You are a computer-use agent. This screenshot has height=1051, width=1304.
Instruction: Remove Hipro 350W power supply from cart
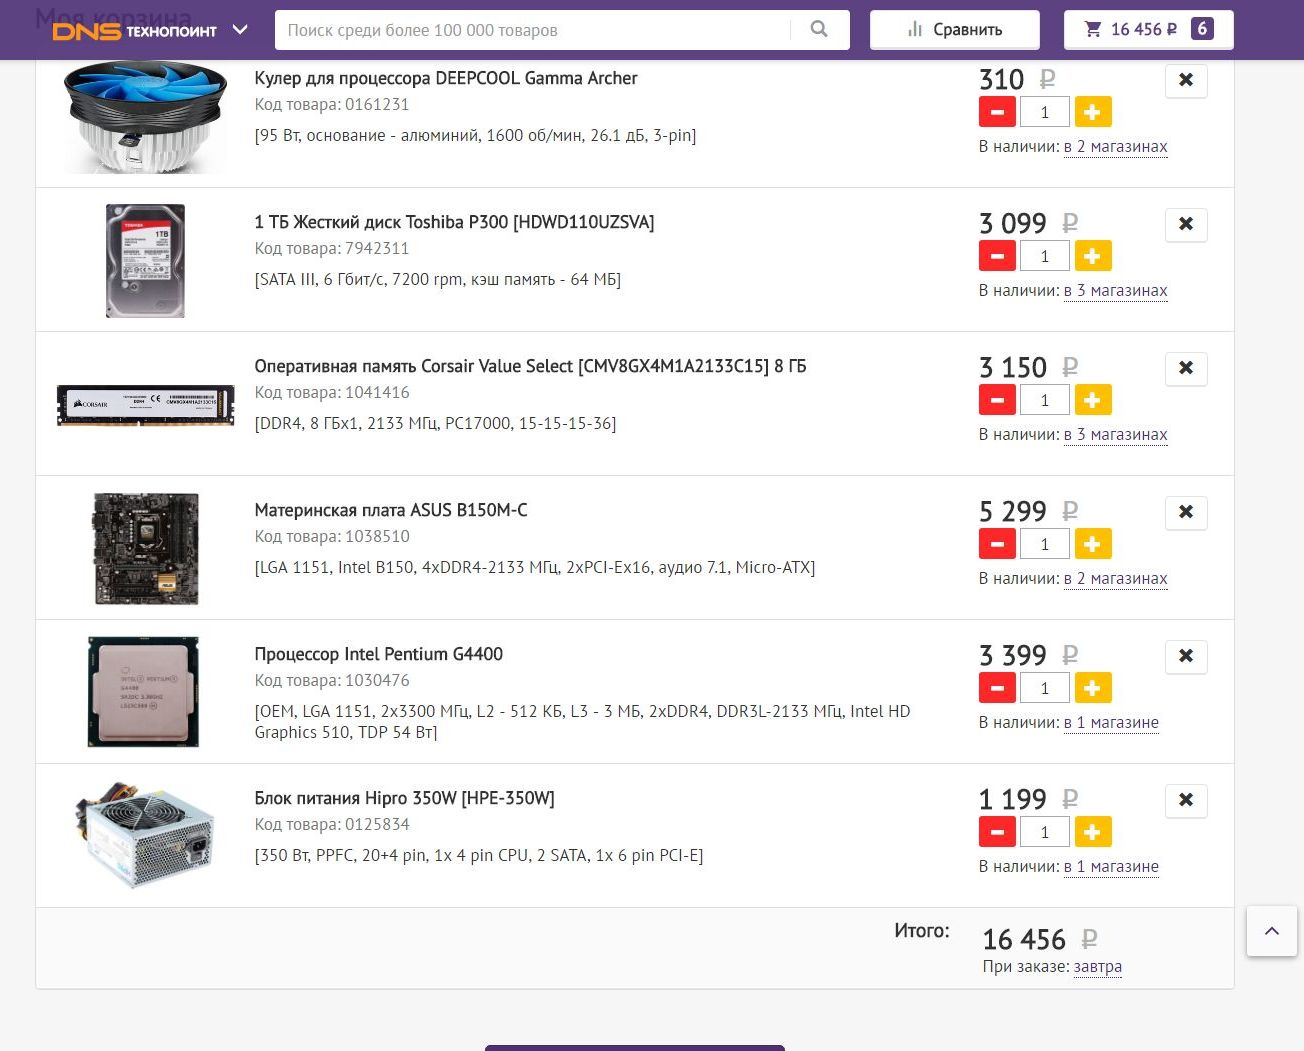tap(1186, 800)
